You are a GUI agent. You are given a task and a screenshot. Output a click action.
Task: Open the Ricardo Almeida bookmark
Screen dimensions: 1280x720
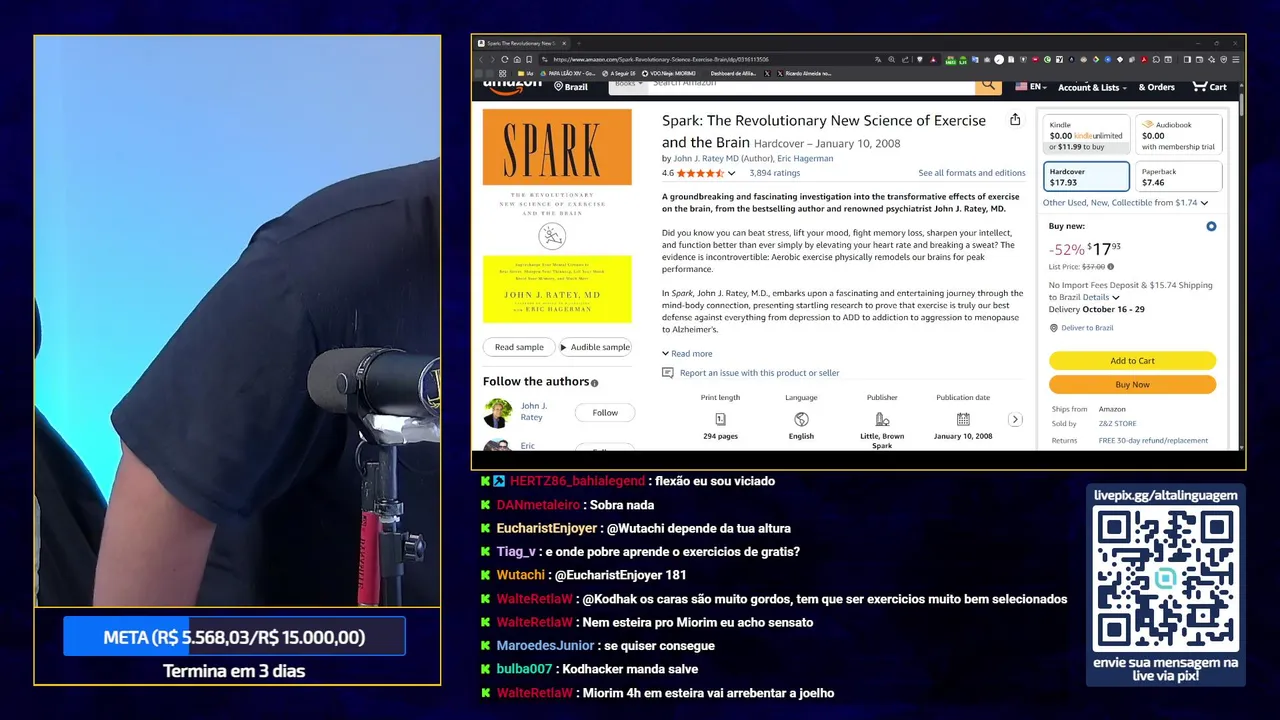[803, 73]
